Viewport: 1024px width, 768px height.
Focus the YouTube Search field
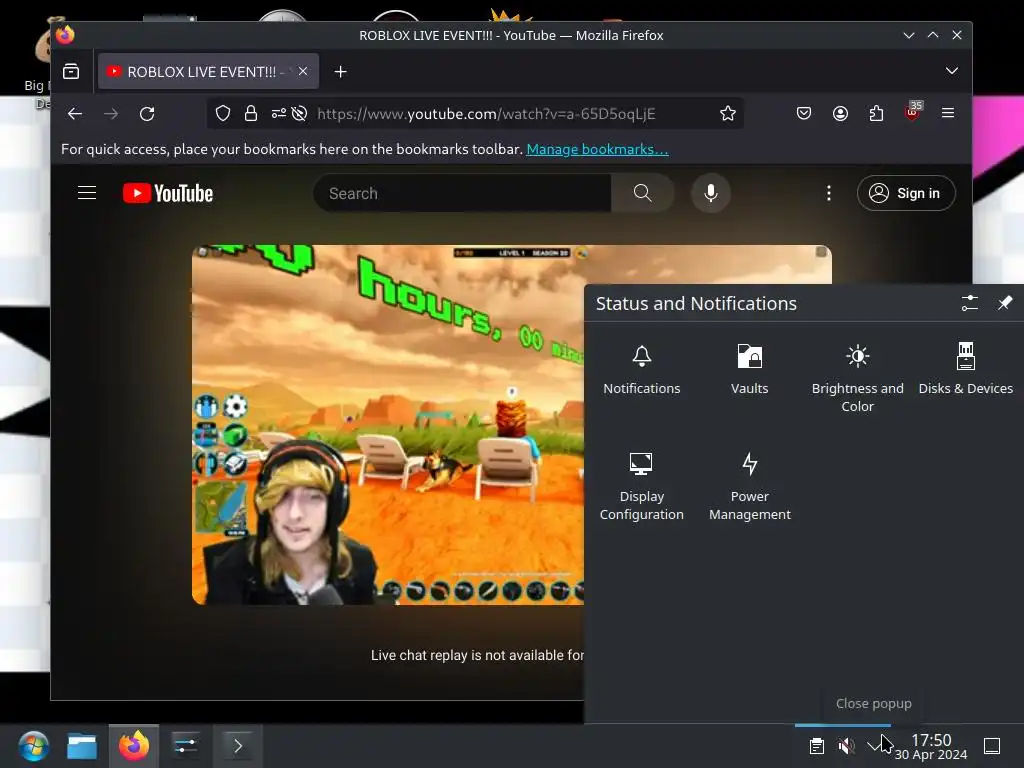tap(462, 193)
